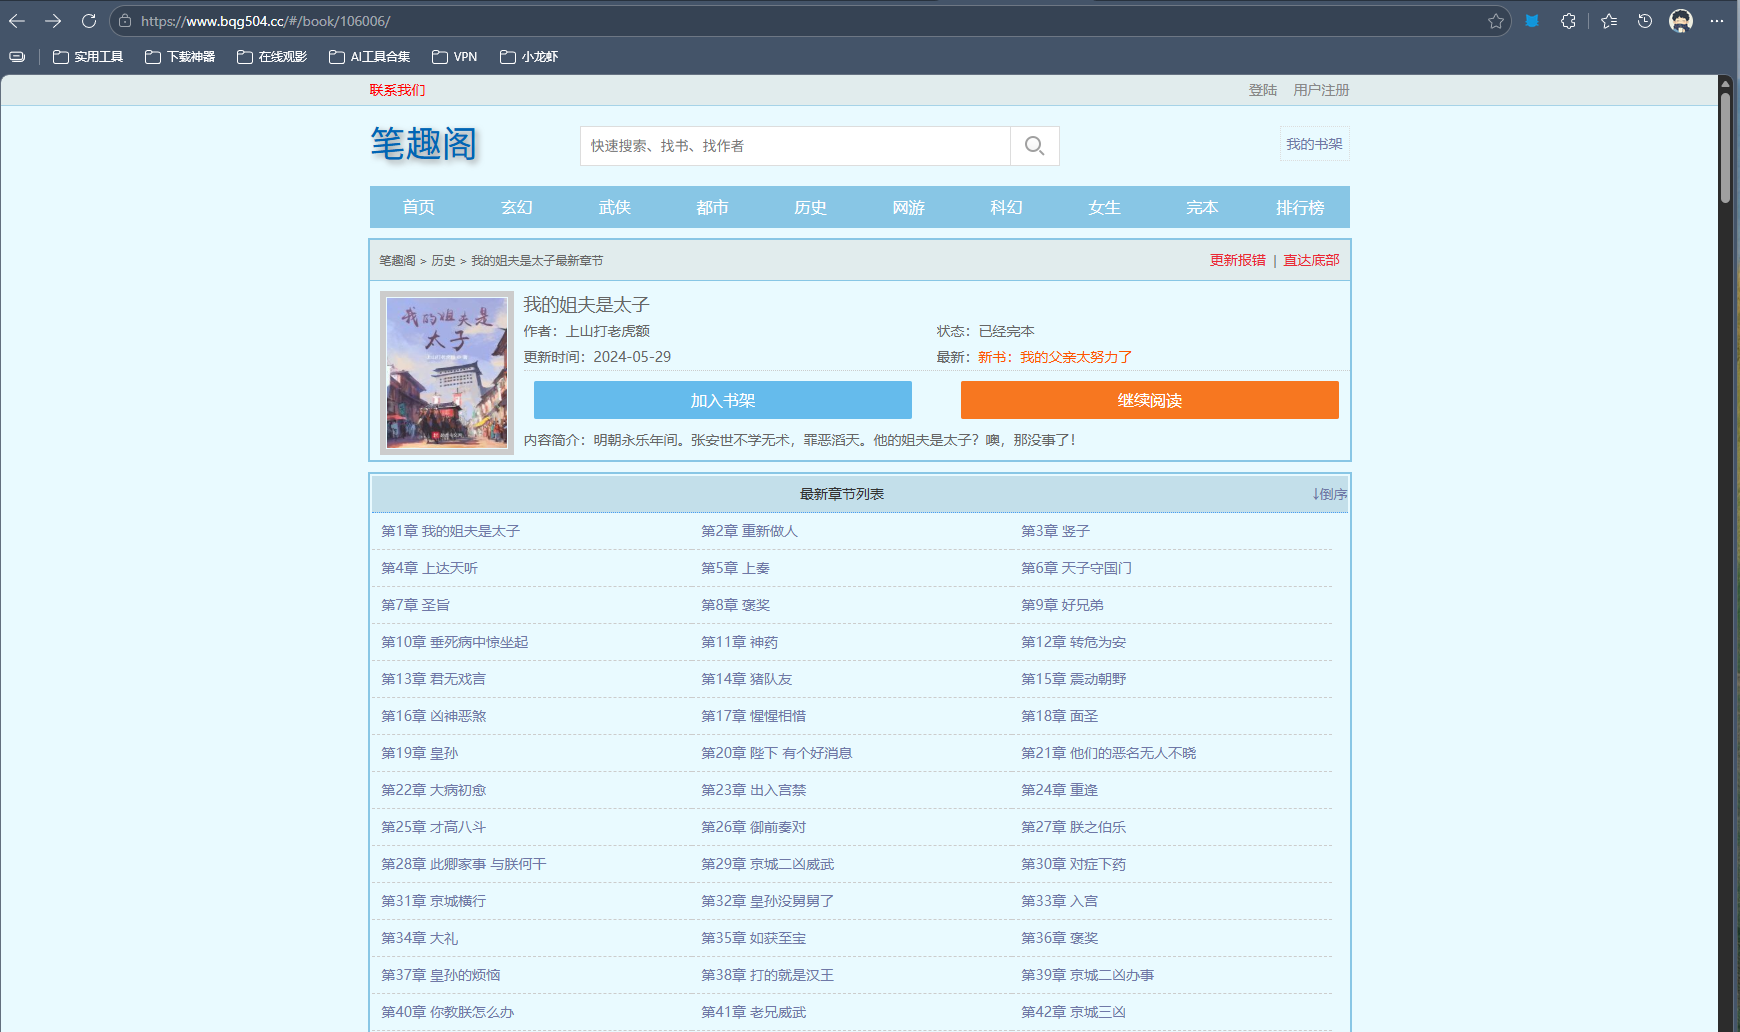Click the search magnifier icon
The width and height of the screenshot is (1740, 1032).
[1034, 146]
